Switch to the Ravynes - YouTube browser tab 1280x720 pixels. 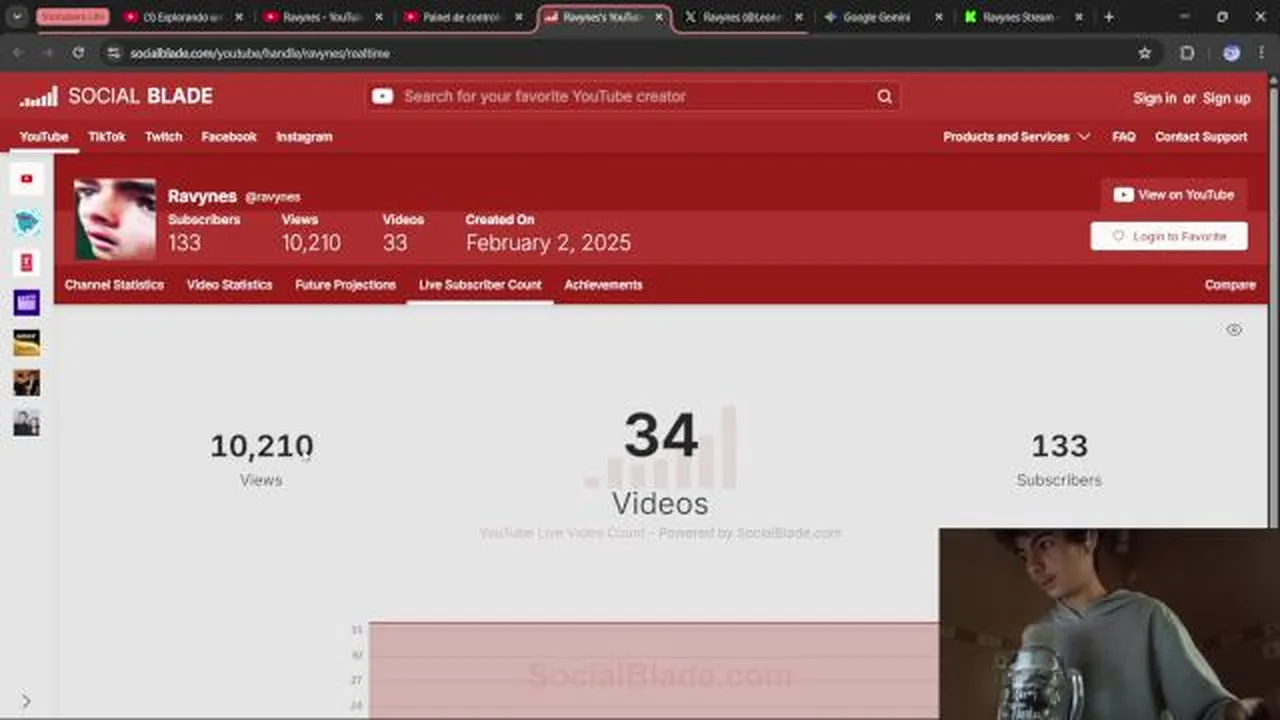tap(323, 17)
